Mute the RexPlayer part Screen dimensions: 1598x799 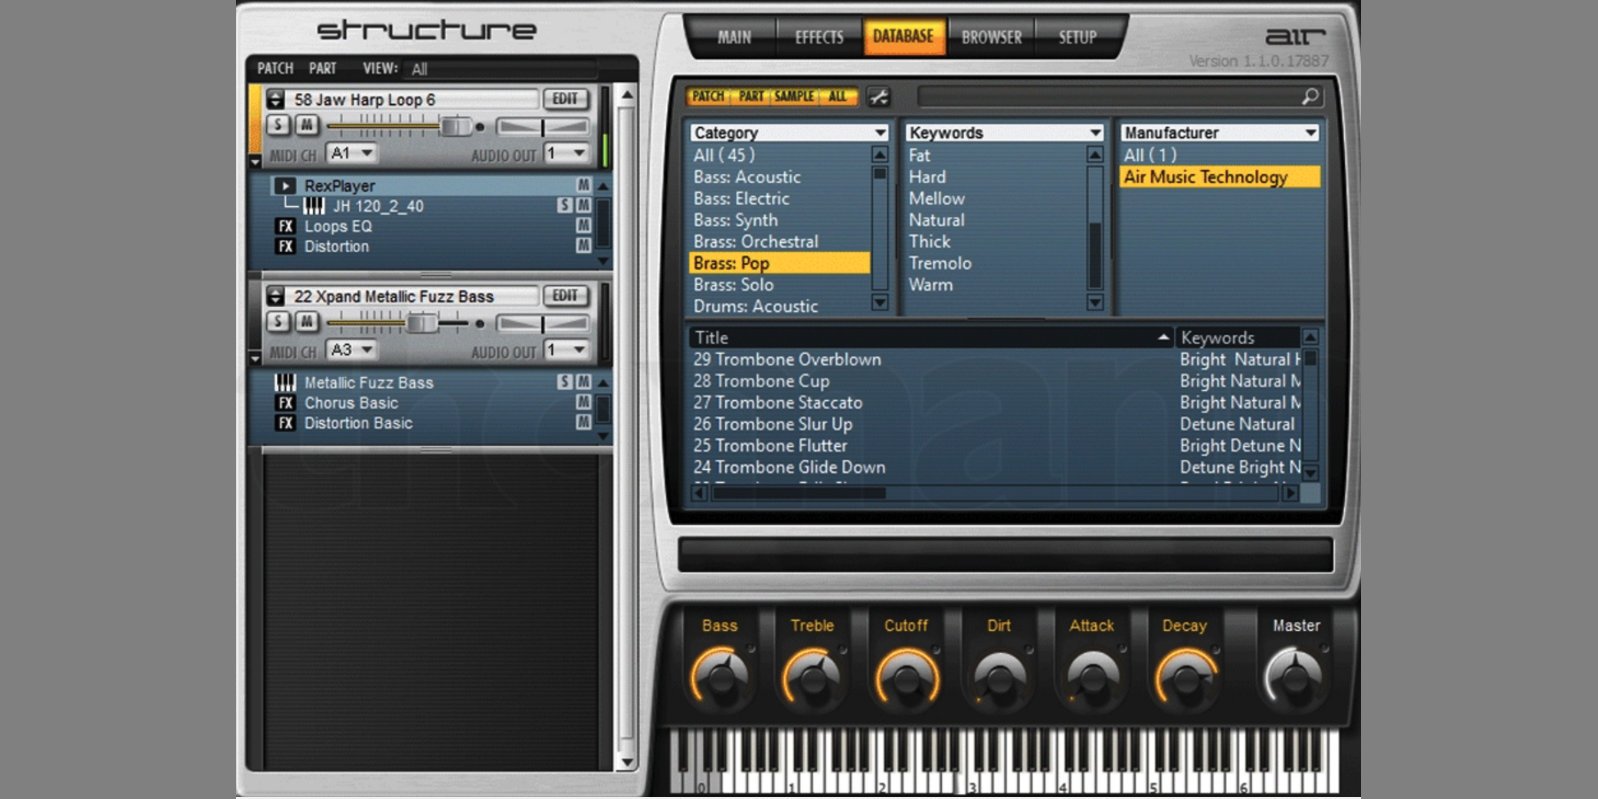[583, 185]
